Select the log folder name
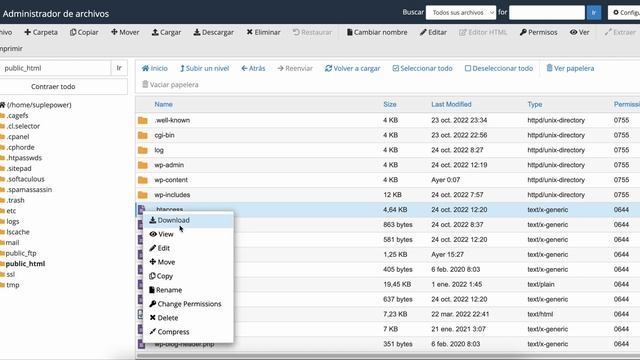 159,150
